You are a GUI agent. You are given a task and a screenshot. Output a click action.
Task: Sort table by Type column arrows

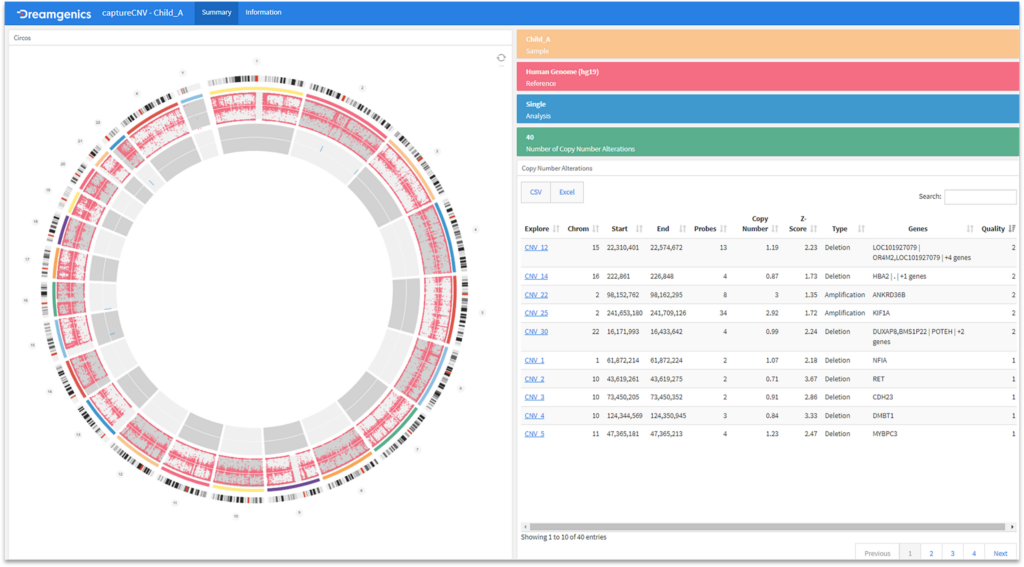(861, 229)
